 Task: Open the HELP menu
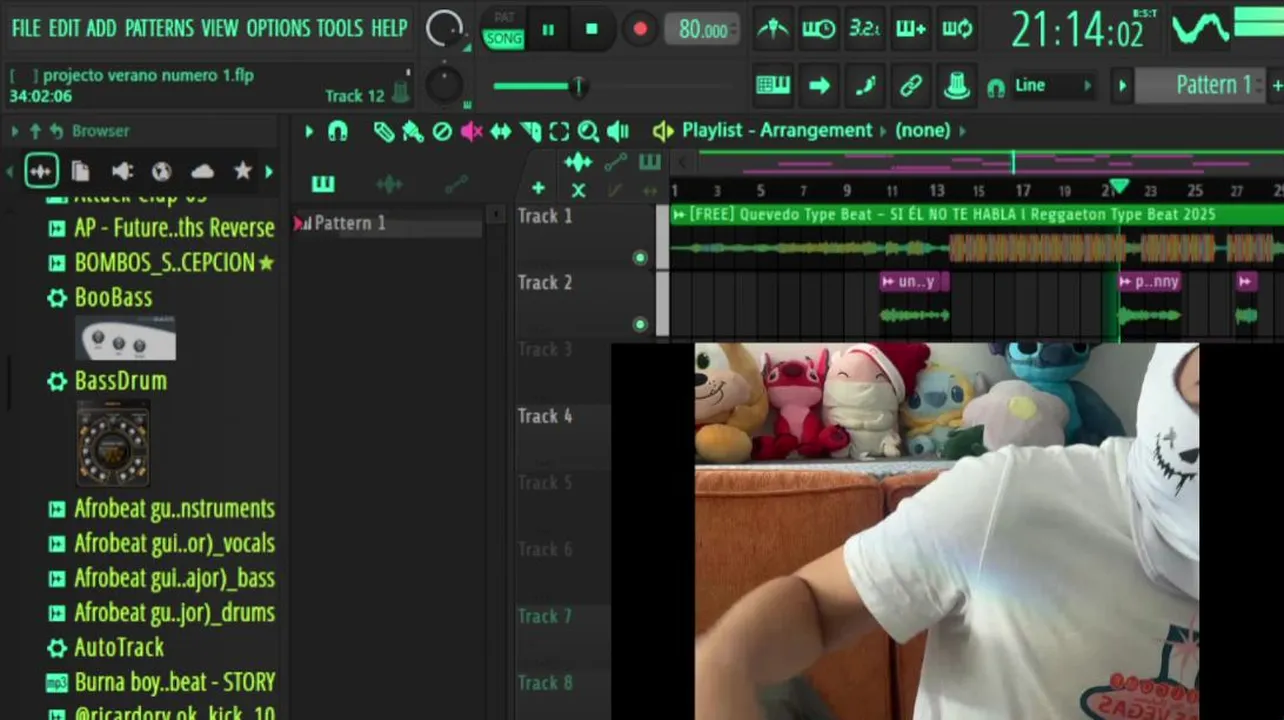click(x=389, y=28)
